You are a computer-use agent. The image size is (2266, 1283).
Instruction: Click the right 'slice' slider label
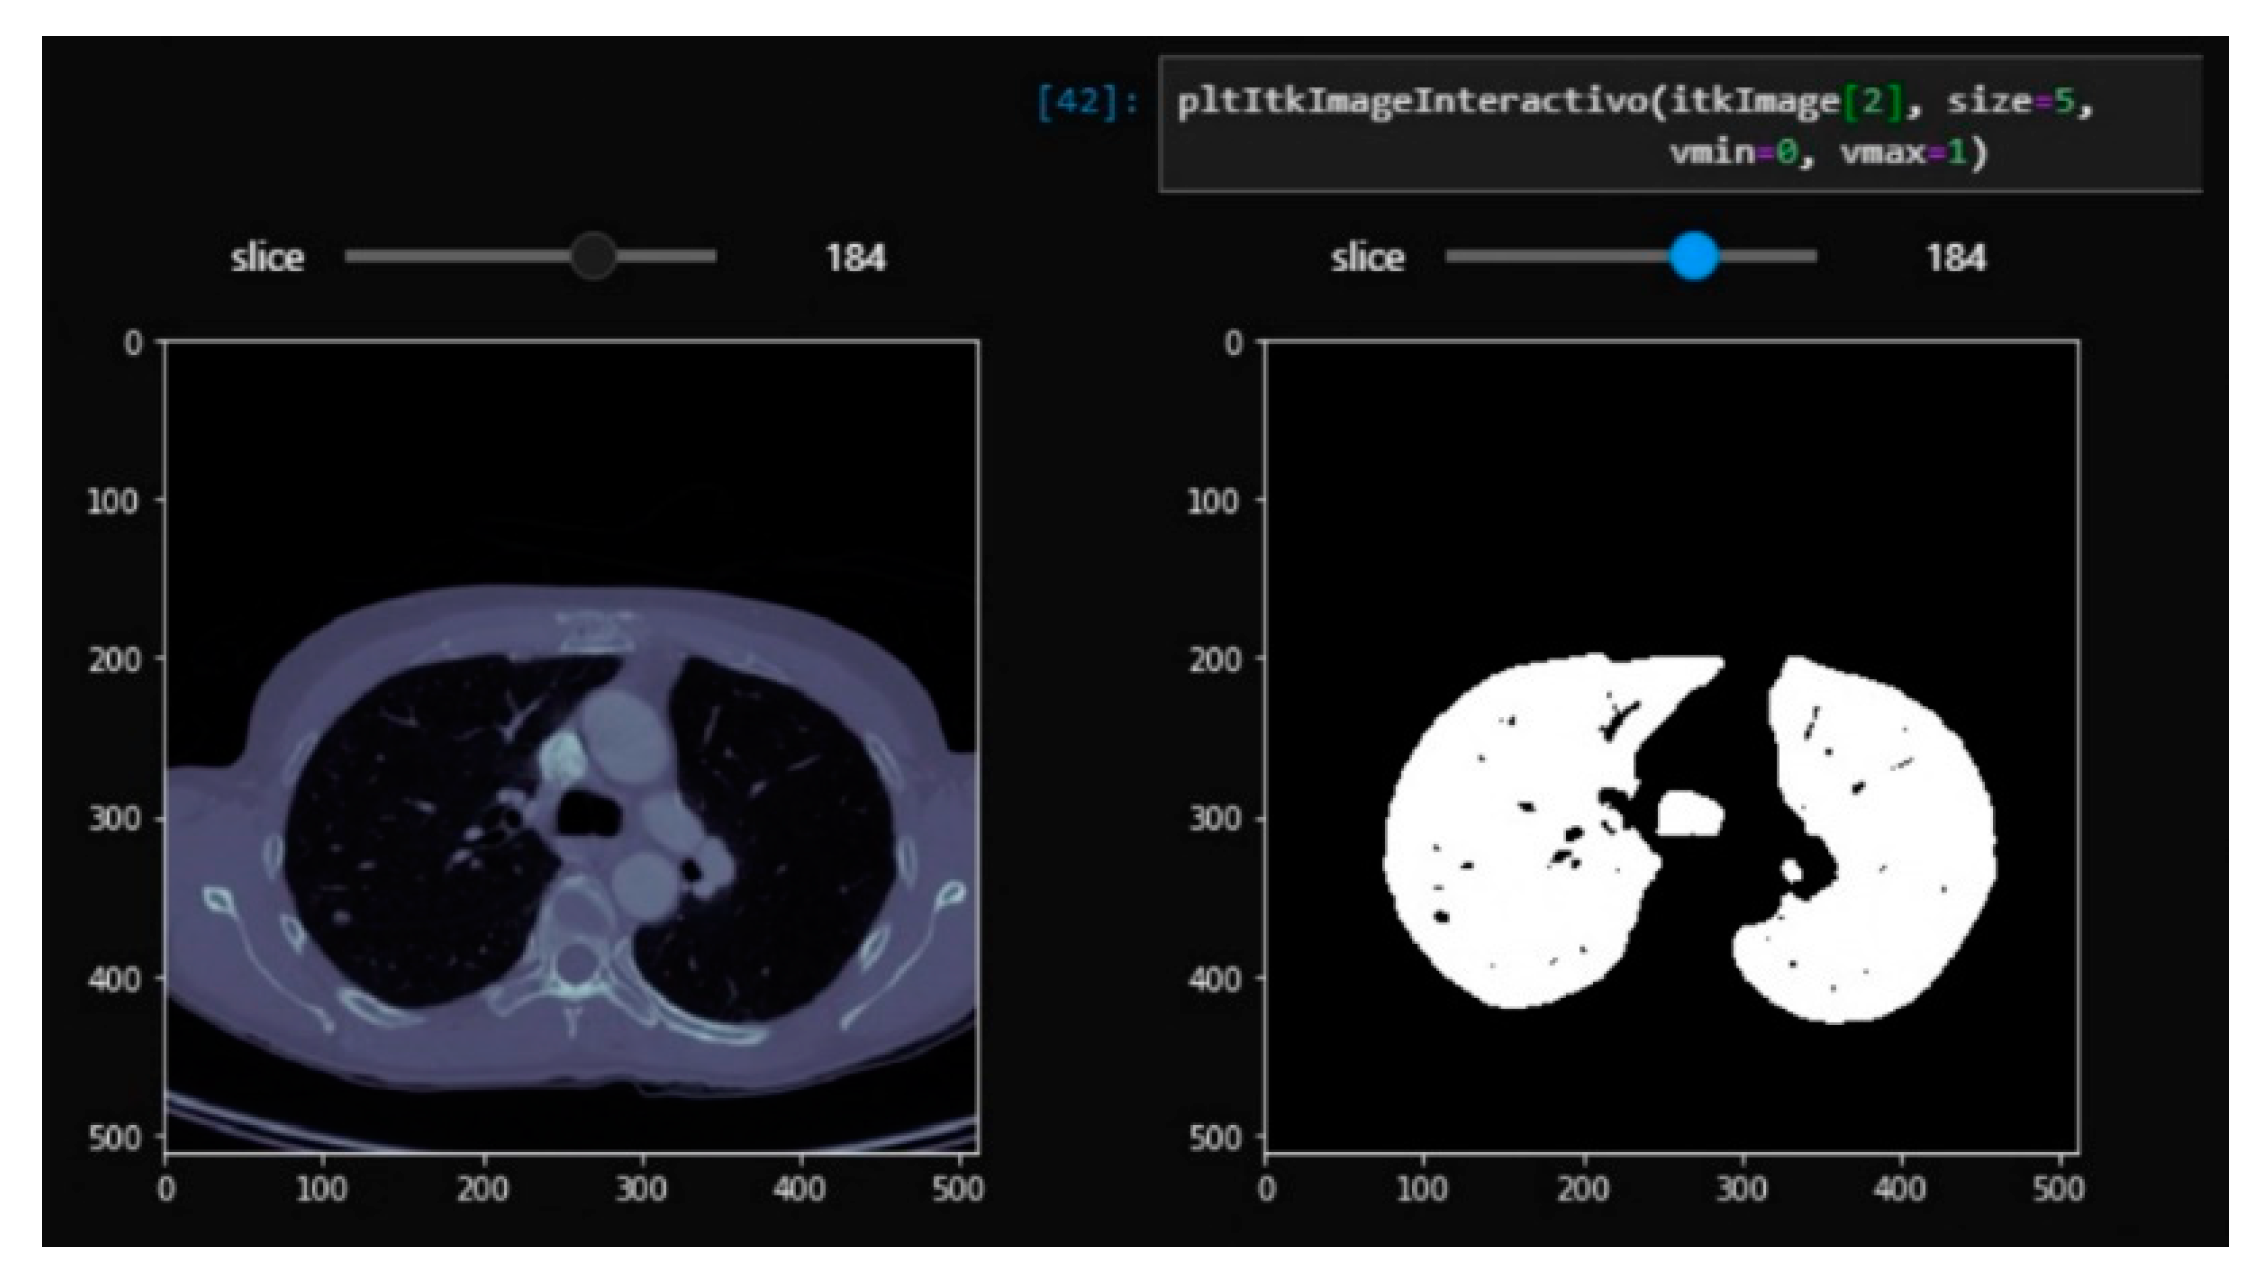click(x=1367, y=258)
